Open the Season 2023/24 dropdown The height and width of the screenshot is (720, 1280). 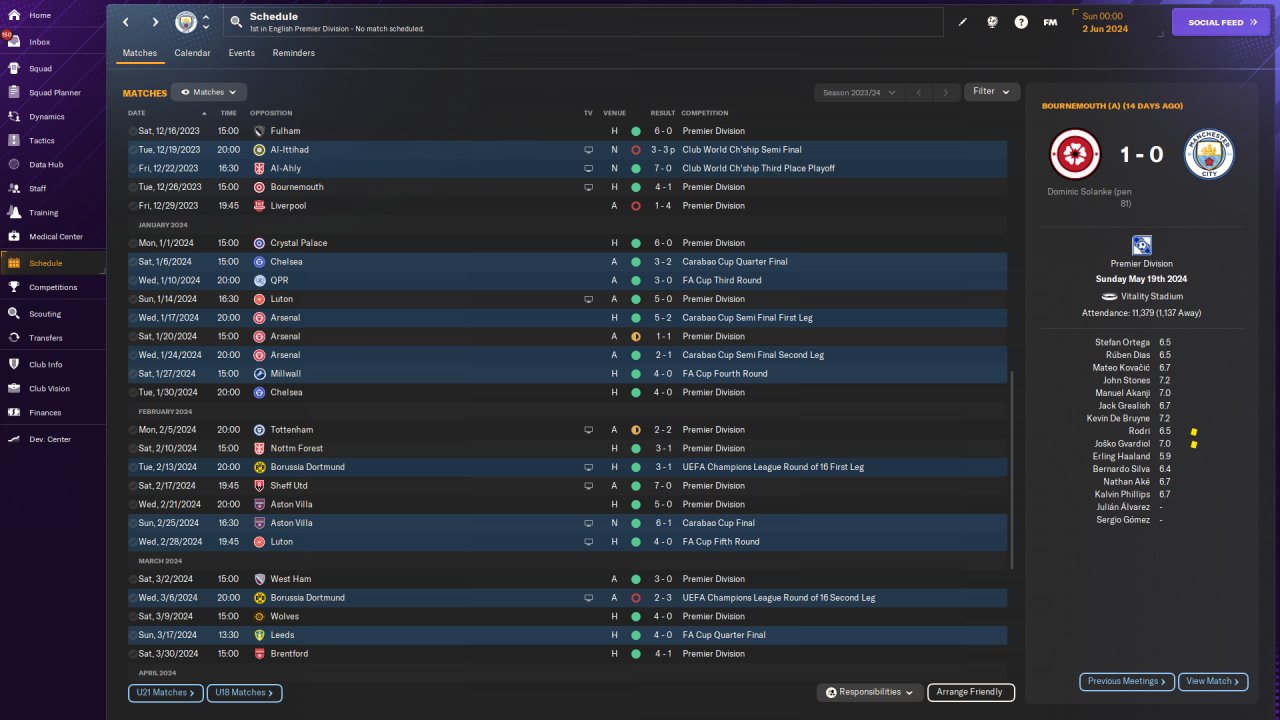pyautogui.click(x=859, y=92)
